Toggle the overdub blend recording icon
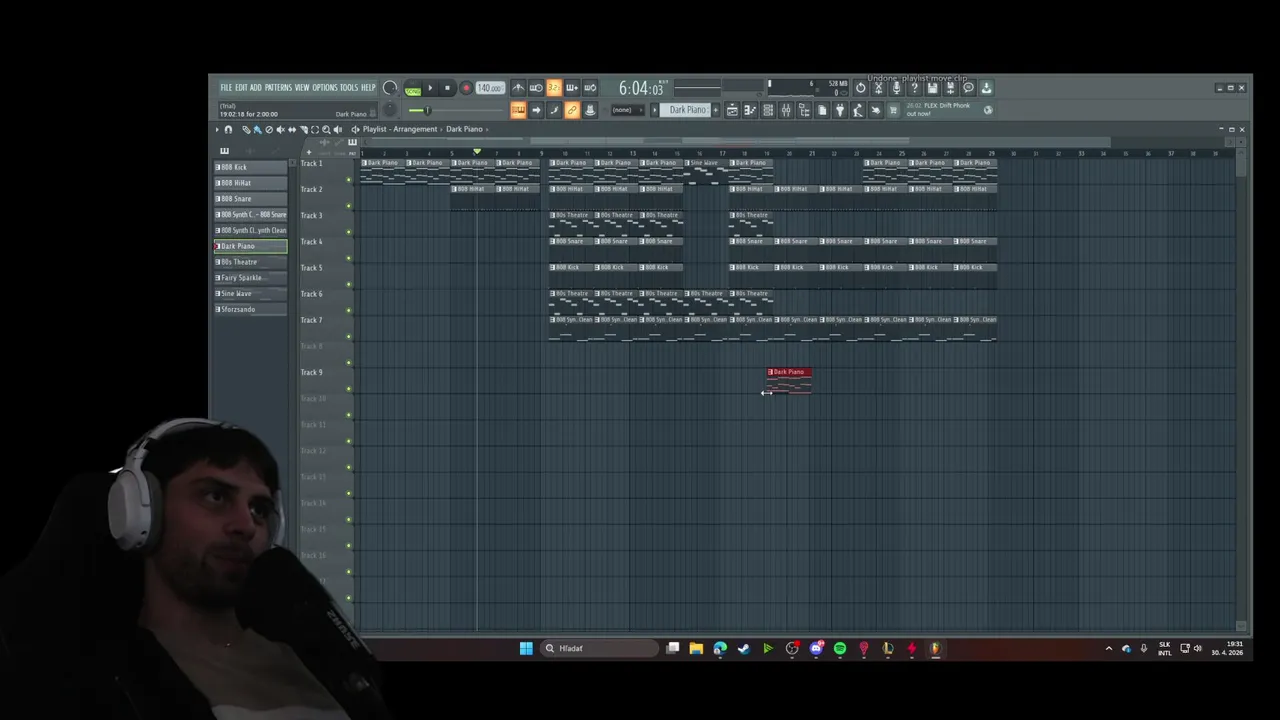Screen dimensions: 1280x720 pos(572,88)
